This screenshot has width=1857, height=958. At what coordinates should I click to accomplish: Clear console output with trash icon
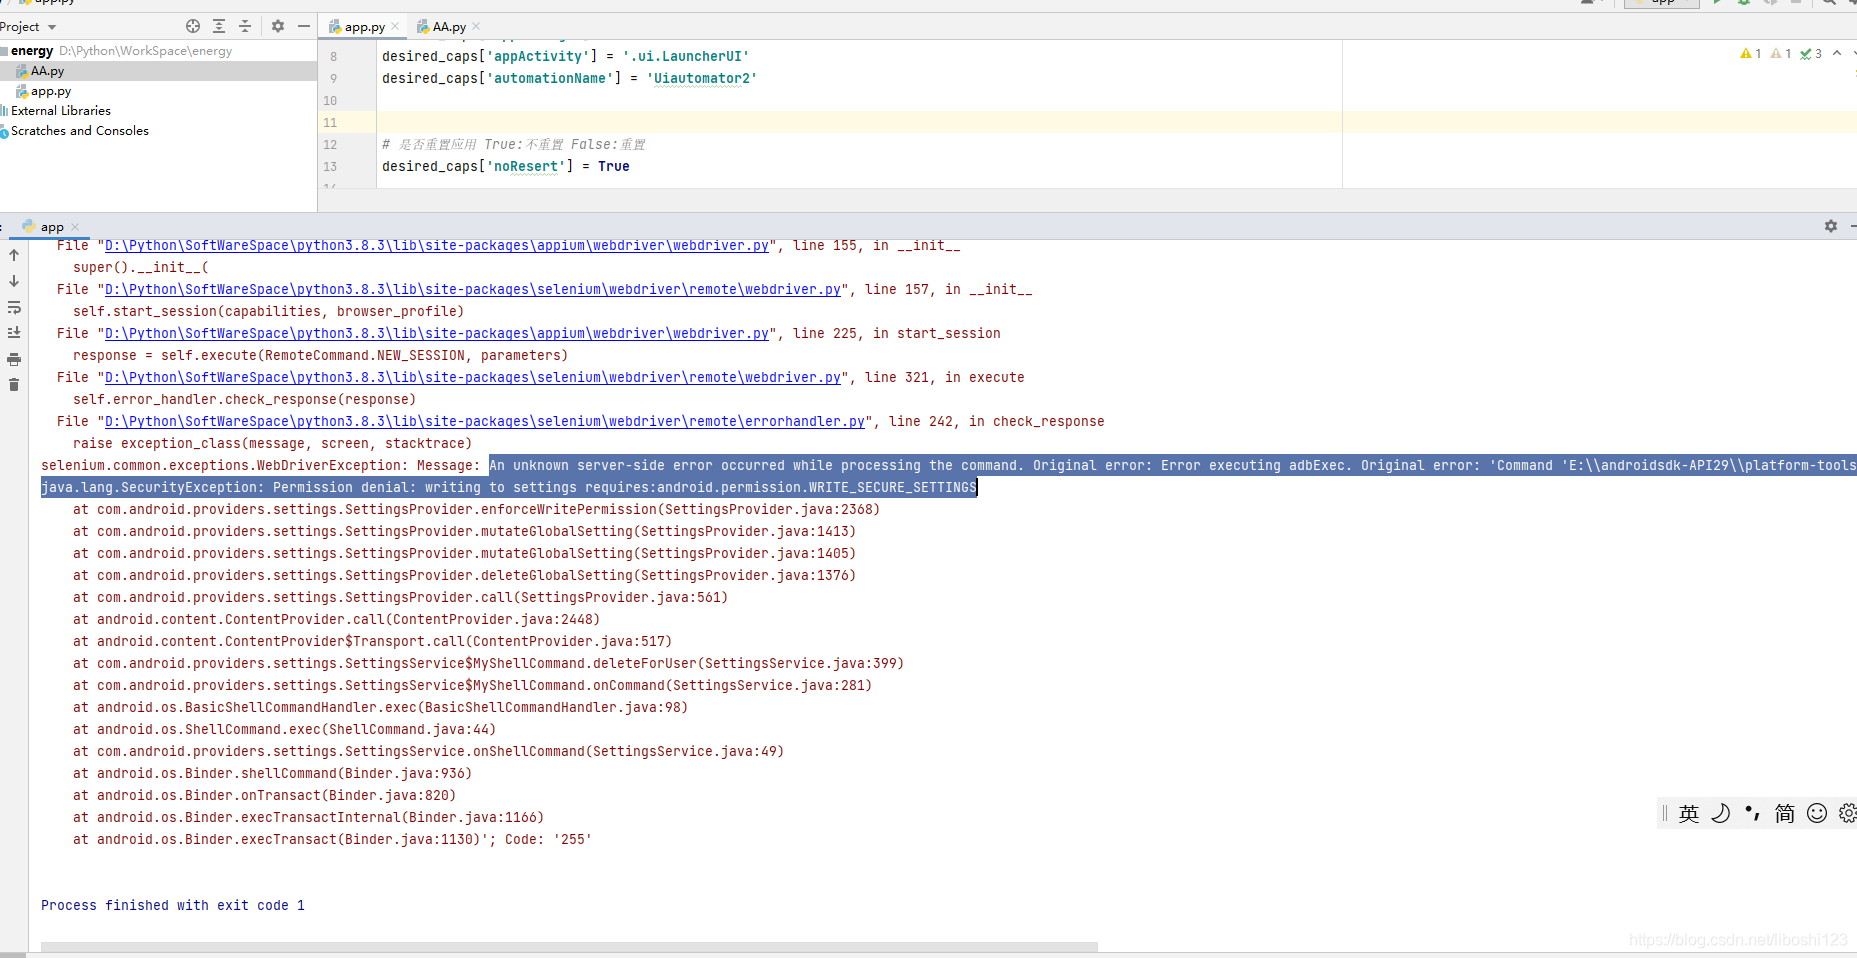tap(14, 385)
